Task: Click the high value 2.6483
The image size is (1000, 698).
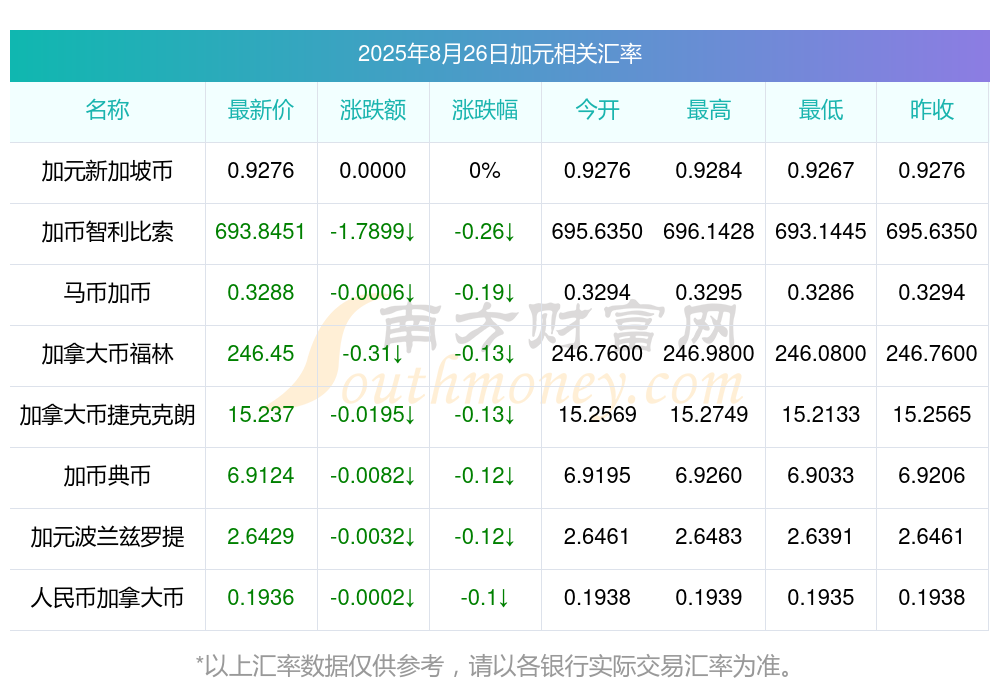Action: point(709,537)
